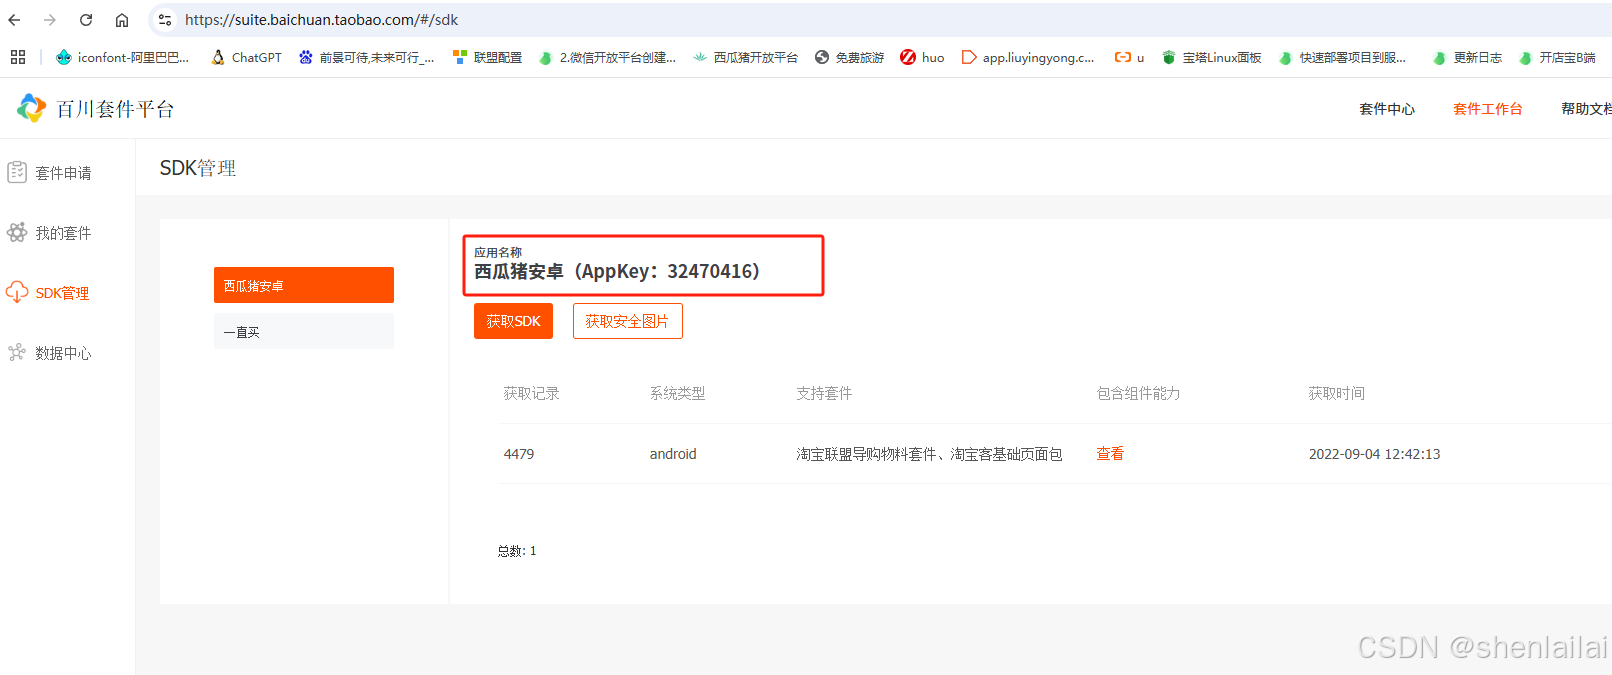Image resolution: width=1612 pixels, height=675 pixels.
Task: Open the ChatGPT bookmark
Action: tap(246, 57)
